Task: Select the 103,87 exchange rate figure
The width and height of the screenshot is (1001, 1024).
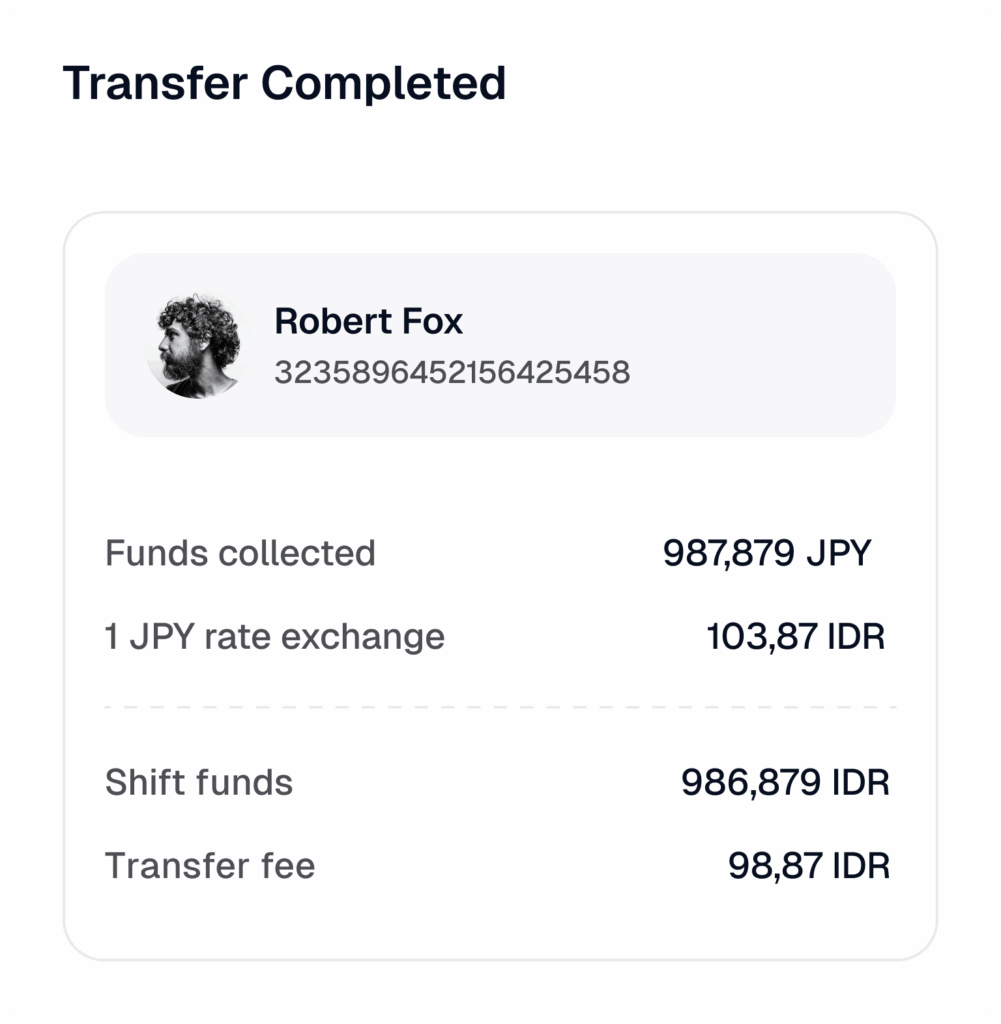Action: (759, 637)
